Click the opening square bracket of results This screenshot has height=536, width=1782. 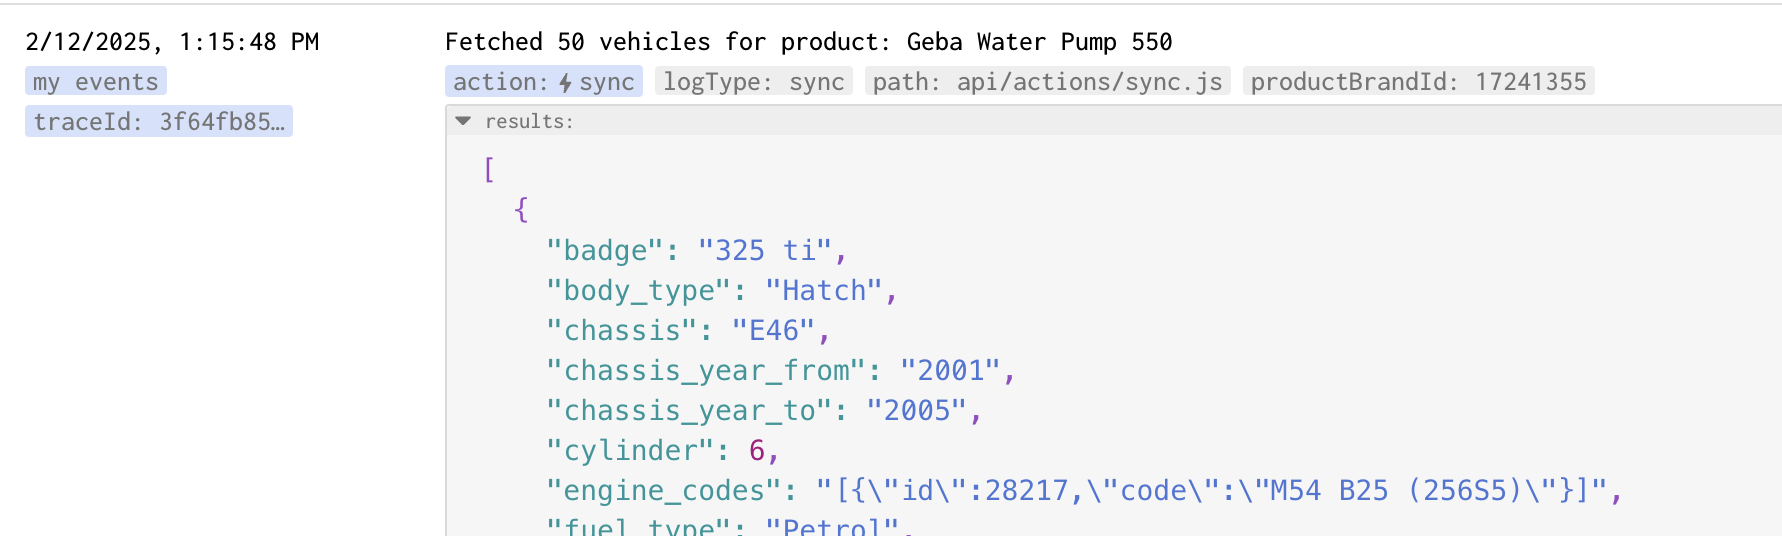coord(489,169)
